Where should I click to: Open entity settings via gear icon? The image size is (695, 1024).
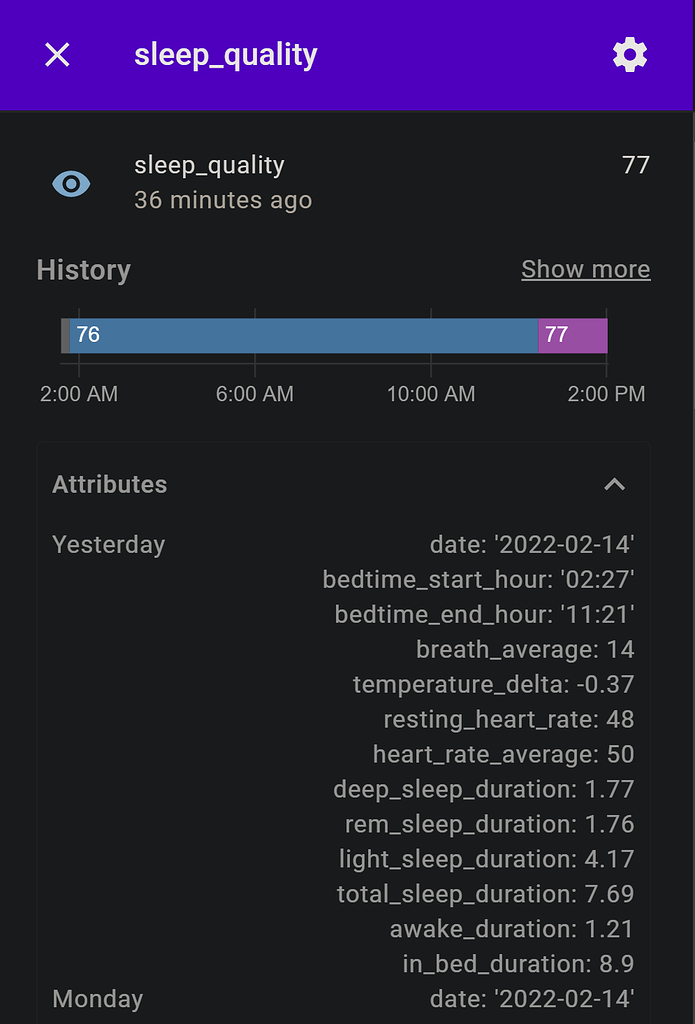click(630, 55)
